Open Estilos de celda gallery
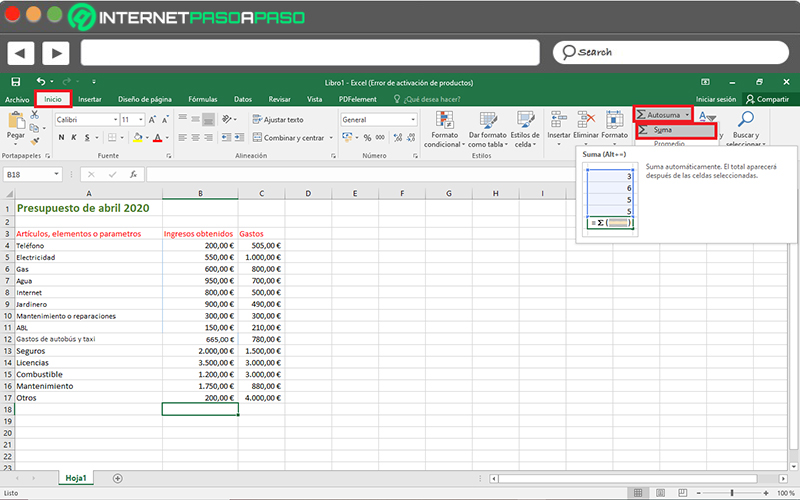The width and height of the screenshot is (800, 500). [525, 130]
